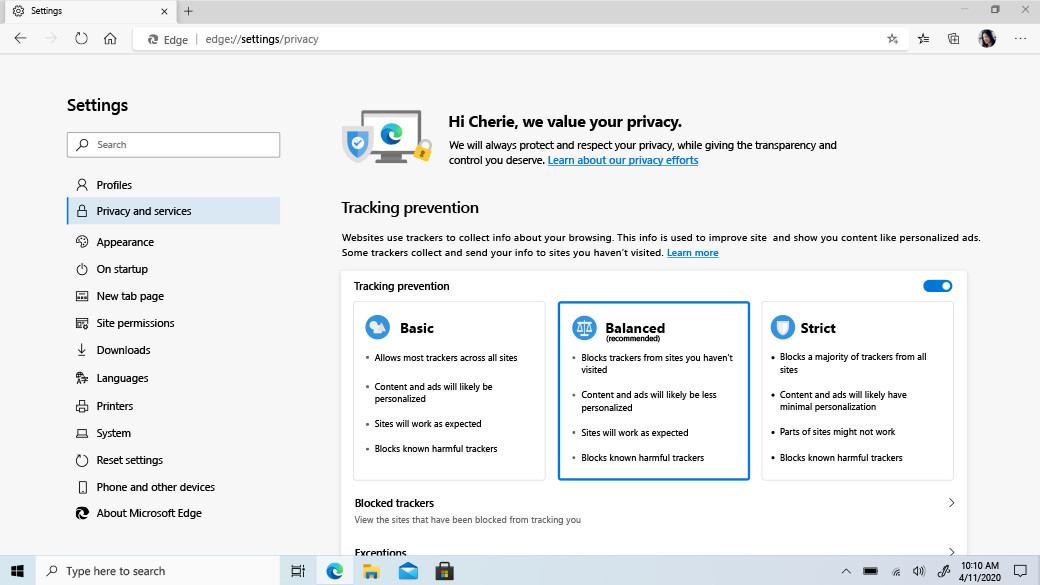This screenshot has width=1040, height=585.
Task: Expand the Blocked trackers section
Action: point(653,510)
